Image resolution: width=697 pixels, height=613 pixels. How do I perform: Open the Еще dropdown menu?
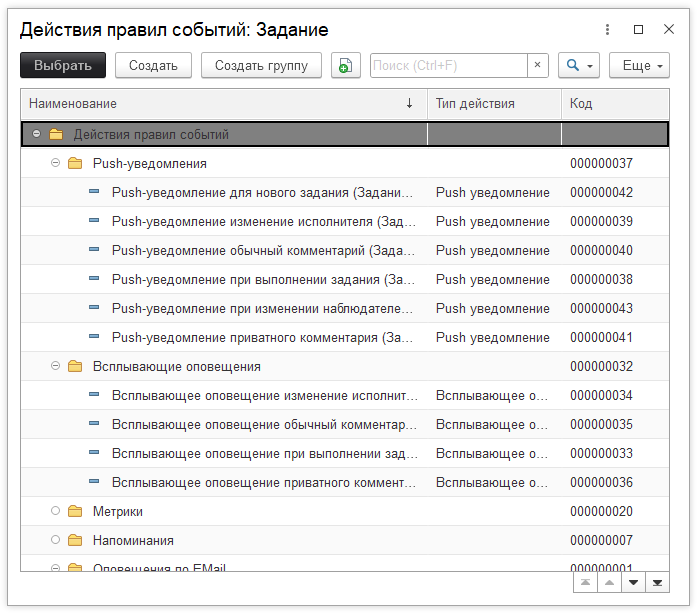[x=639, y=66]
